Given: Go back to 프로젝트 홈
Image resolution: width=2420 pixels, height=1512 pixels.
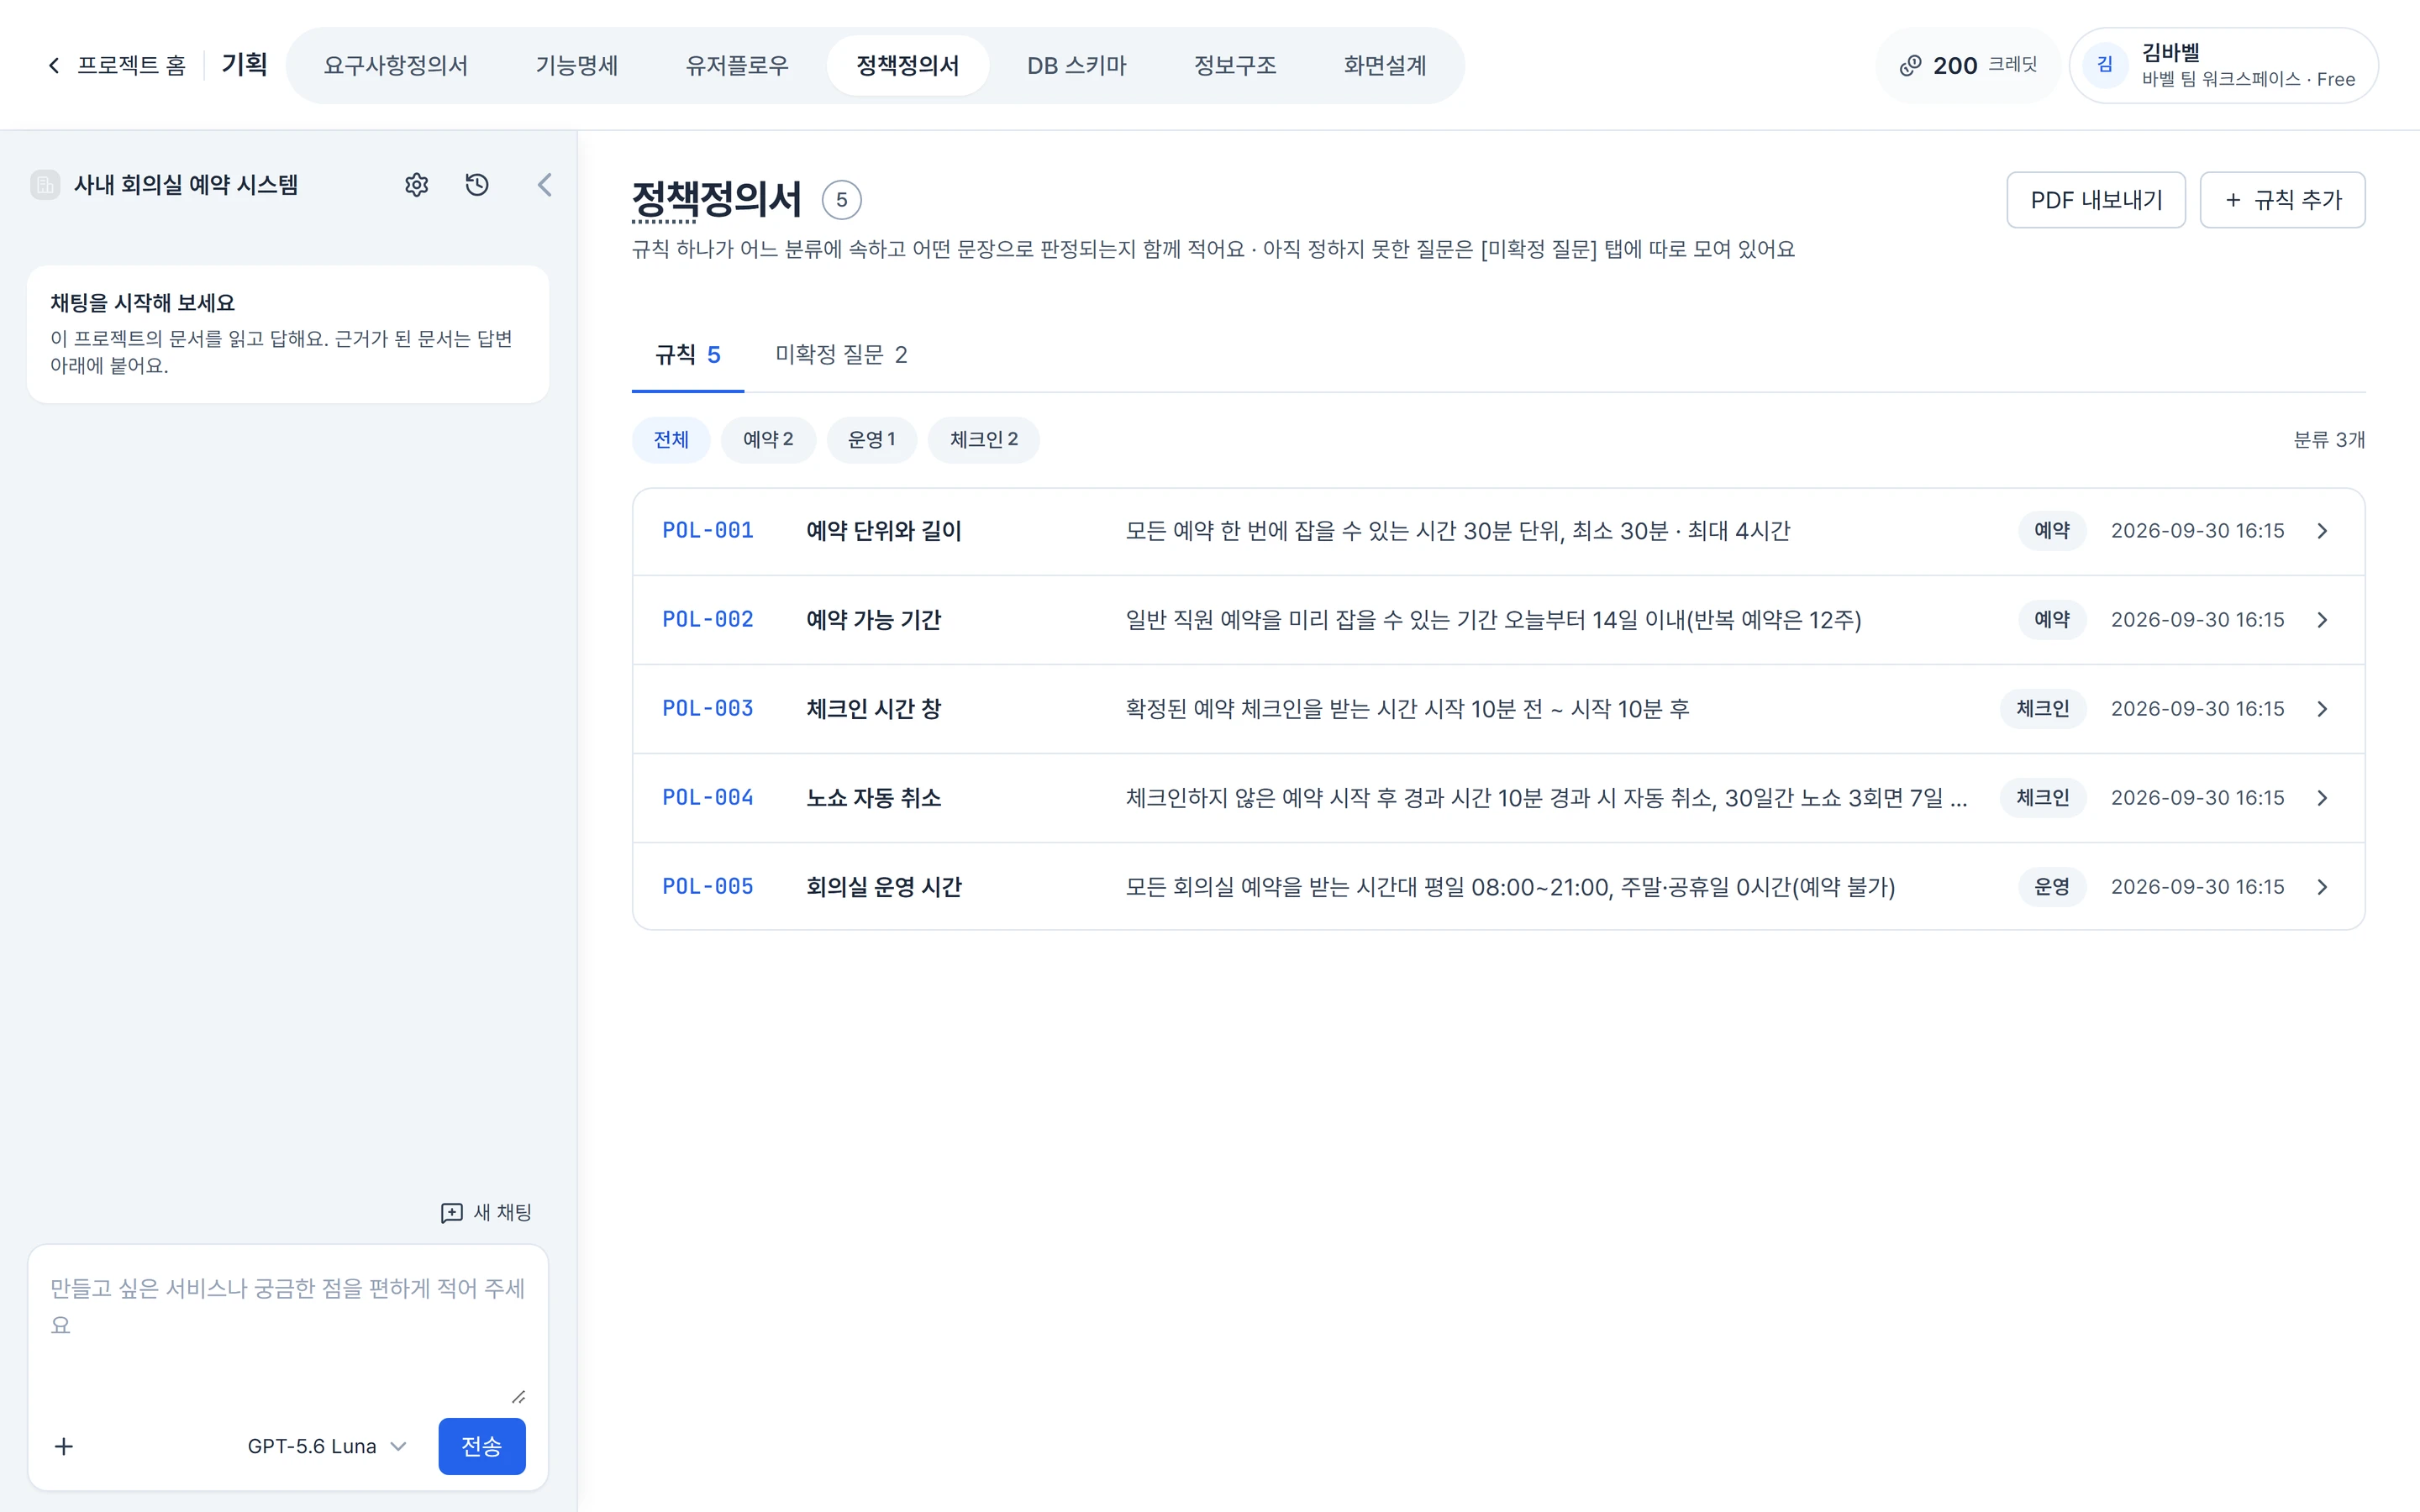Looking at the screenshot, I should pyautogui.click(x=117, y=65).
